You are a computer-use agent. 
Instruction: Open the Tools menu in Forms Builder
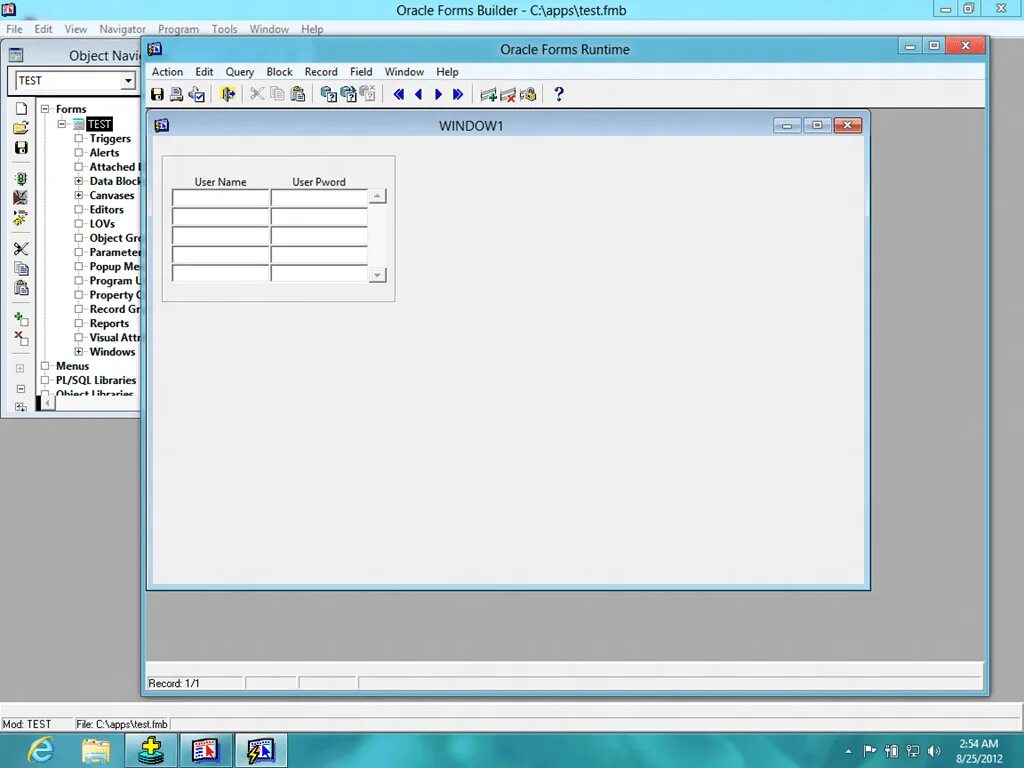click(224, 29)
